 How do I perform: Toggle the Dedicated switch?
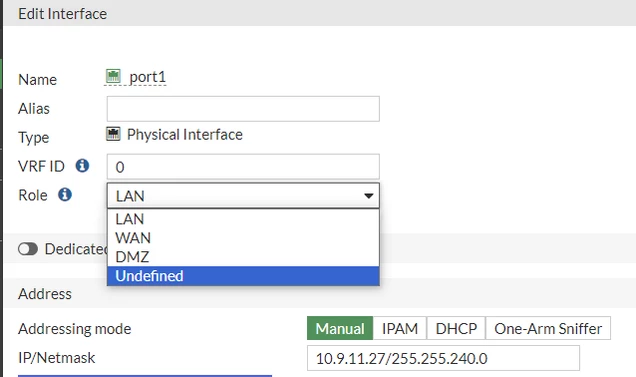tap(28, 249)
